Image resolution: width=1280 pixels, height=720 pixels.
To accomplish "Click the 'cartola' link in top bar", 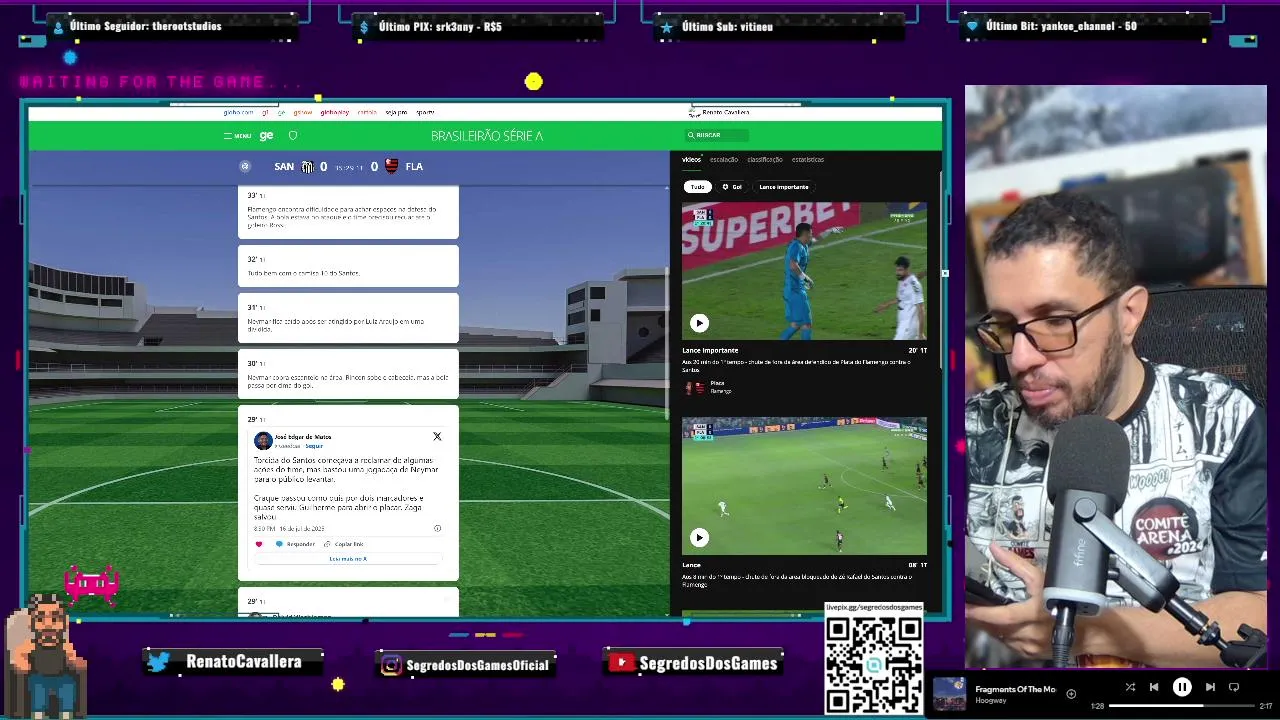I will (x=367, y=112).
